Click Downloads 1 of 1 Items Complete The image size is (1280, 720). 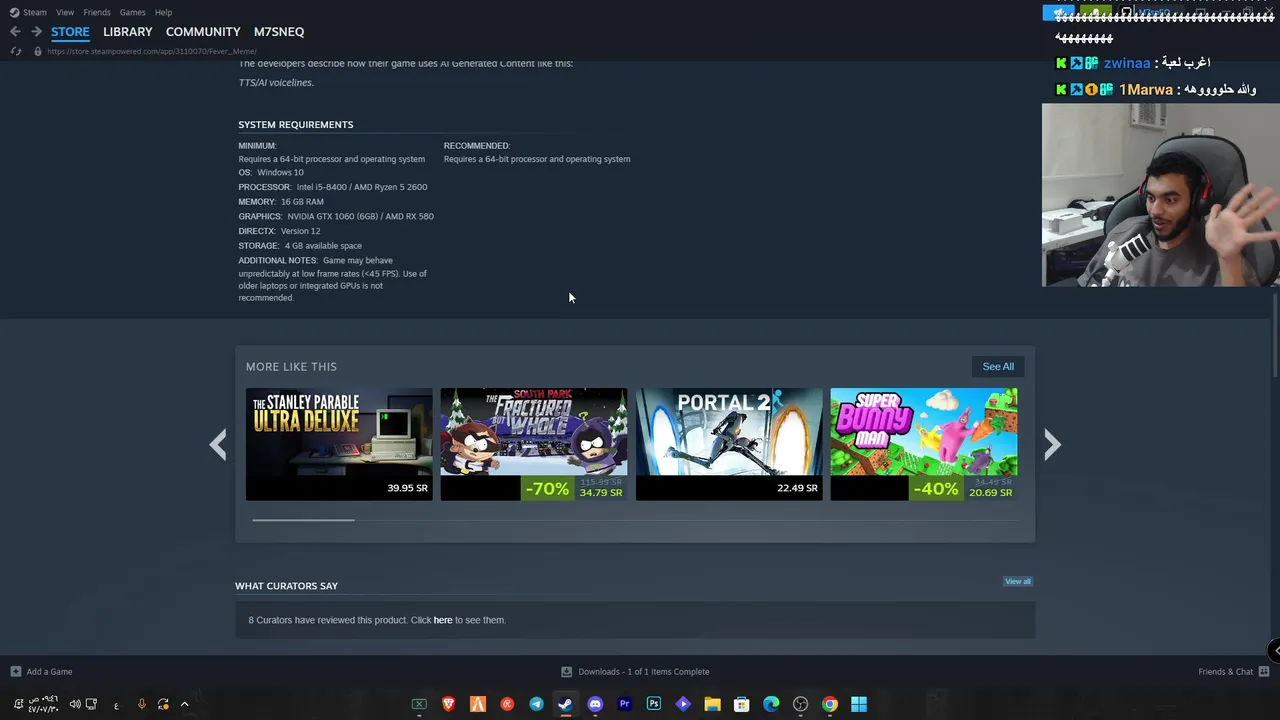pyautogui.click(x=644, y=671)
